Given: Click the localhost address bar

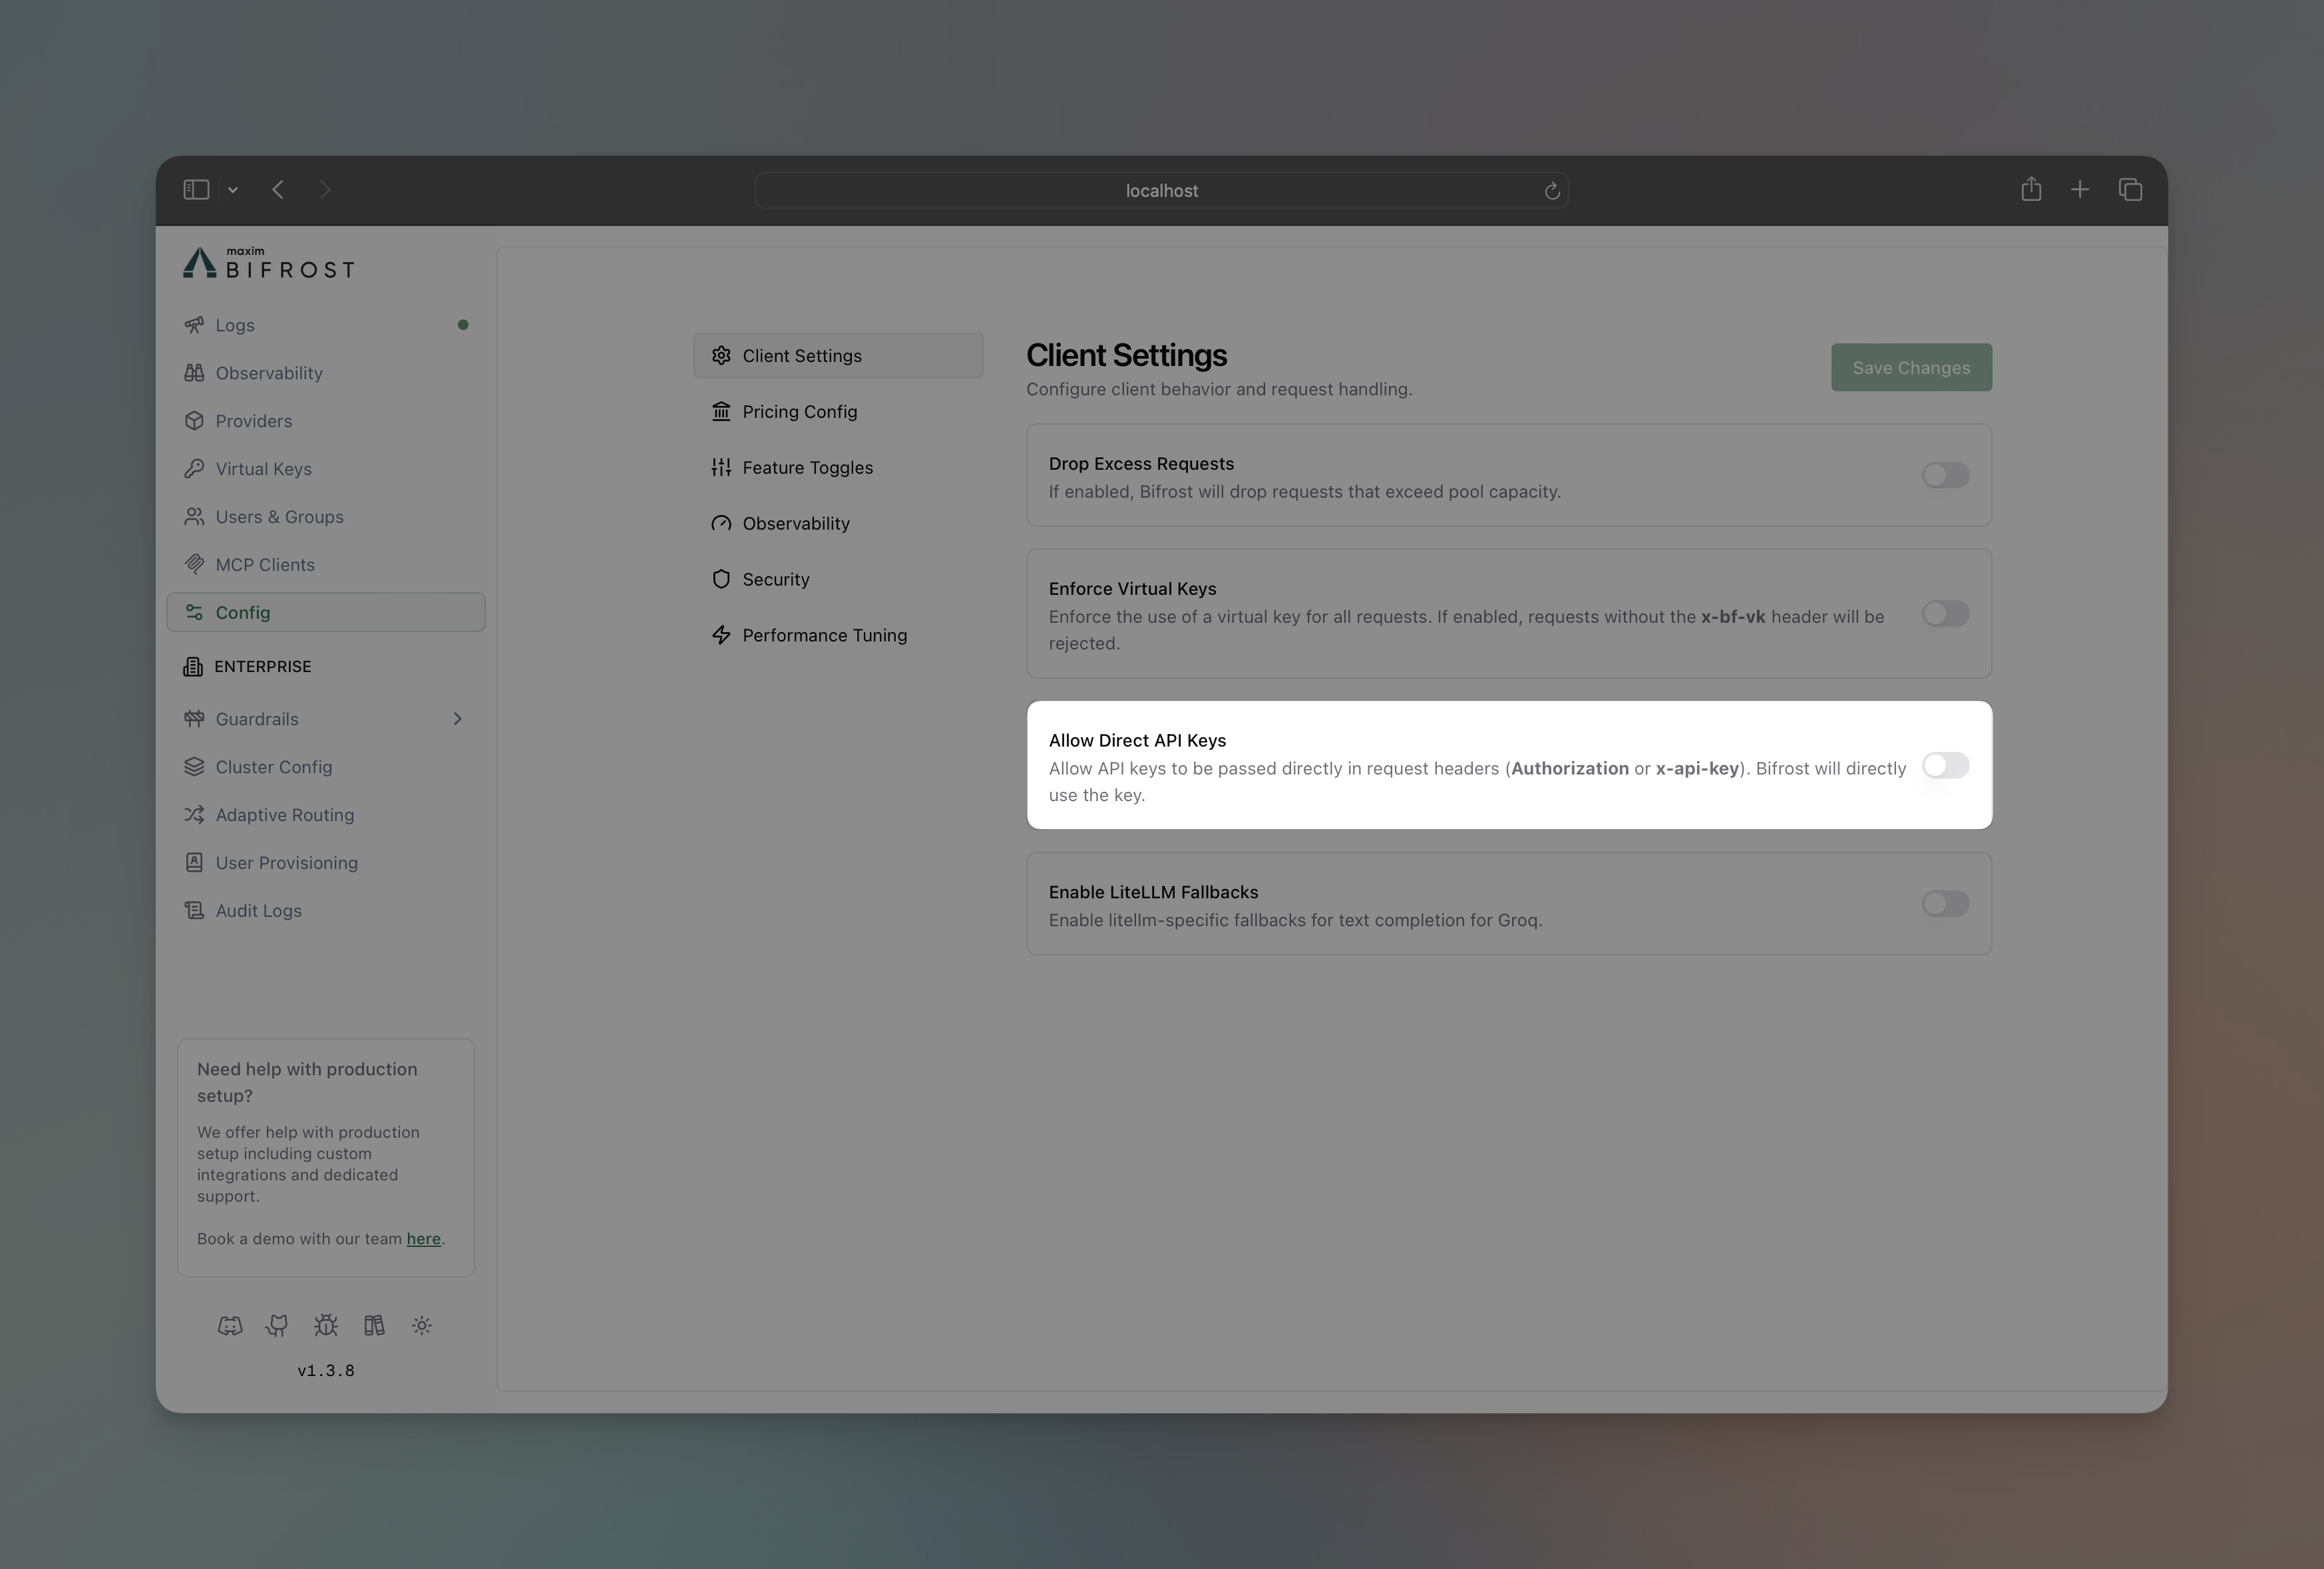Looking at the screenshot, I should coord(1160,190).
